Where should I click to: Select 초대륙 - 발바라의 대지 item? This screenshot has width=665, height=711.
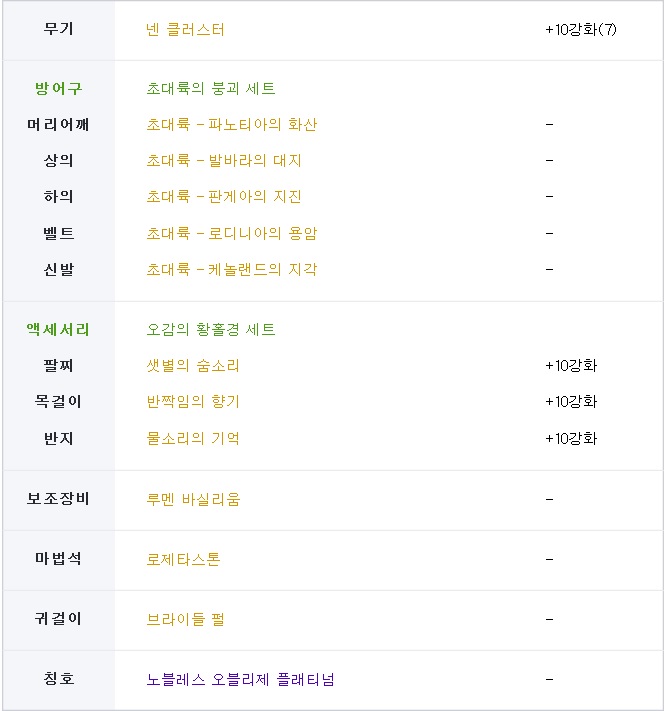coord(224,161)
